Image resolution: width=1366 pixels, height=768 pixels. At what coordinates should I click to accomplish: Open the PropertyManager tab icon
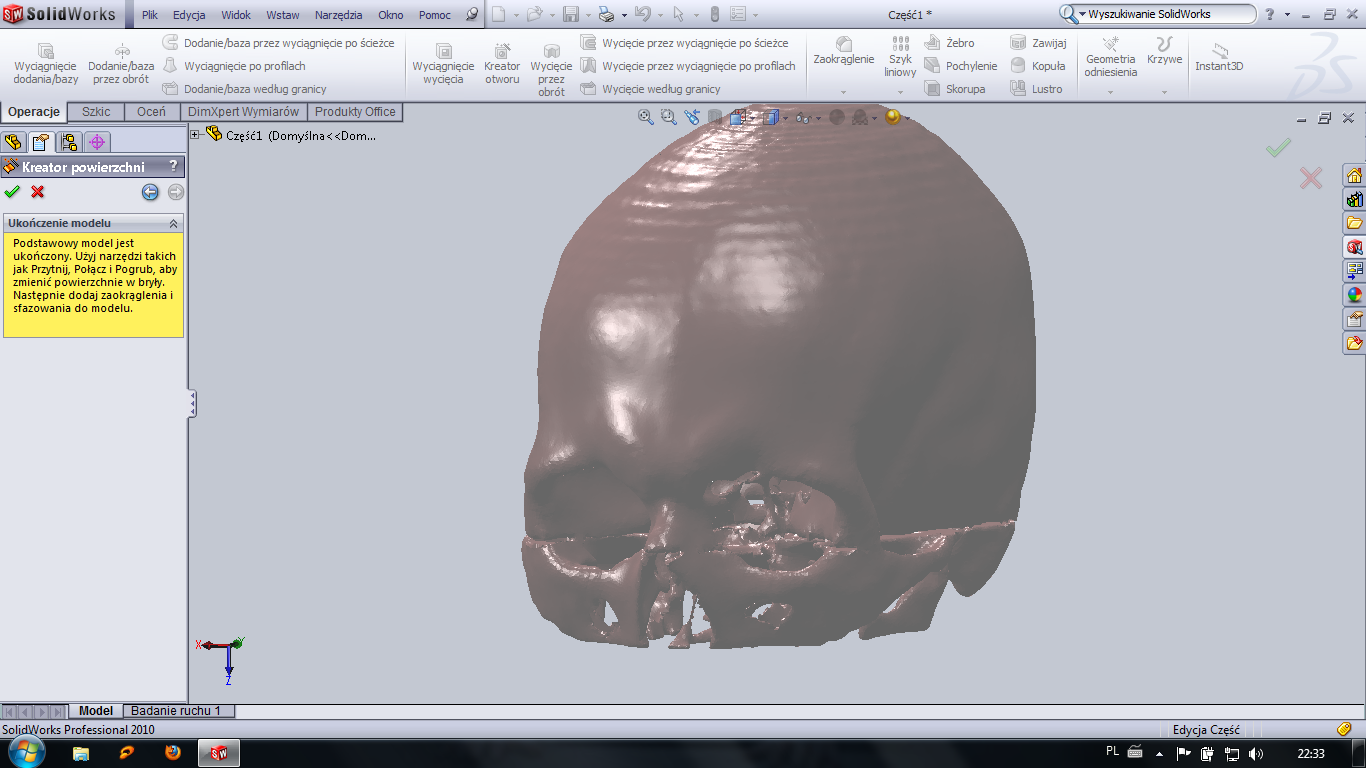[40, 142]
